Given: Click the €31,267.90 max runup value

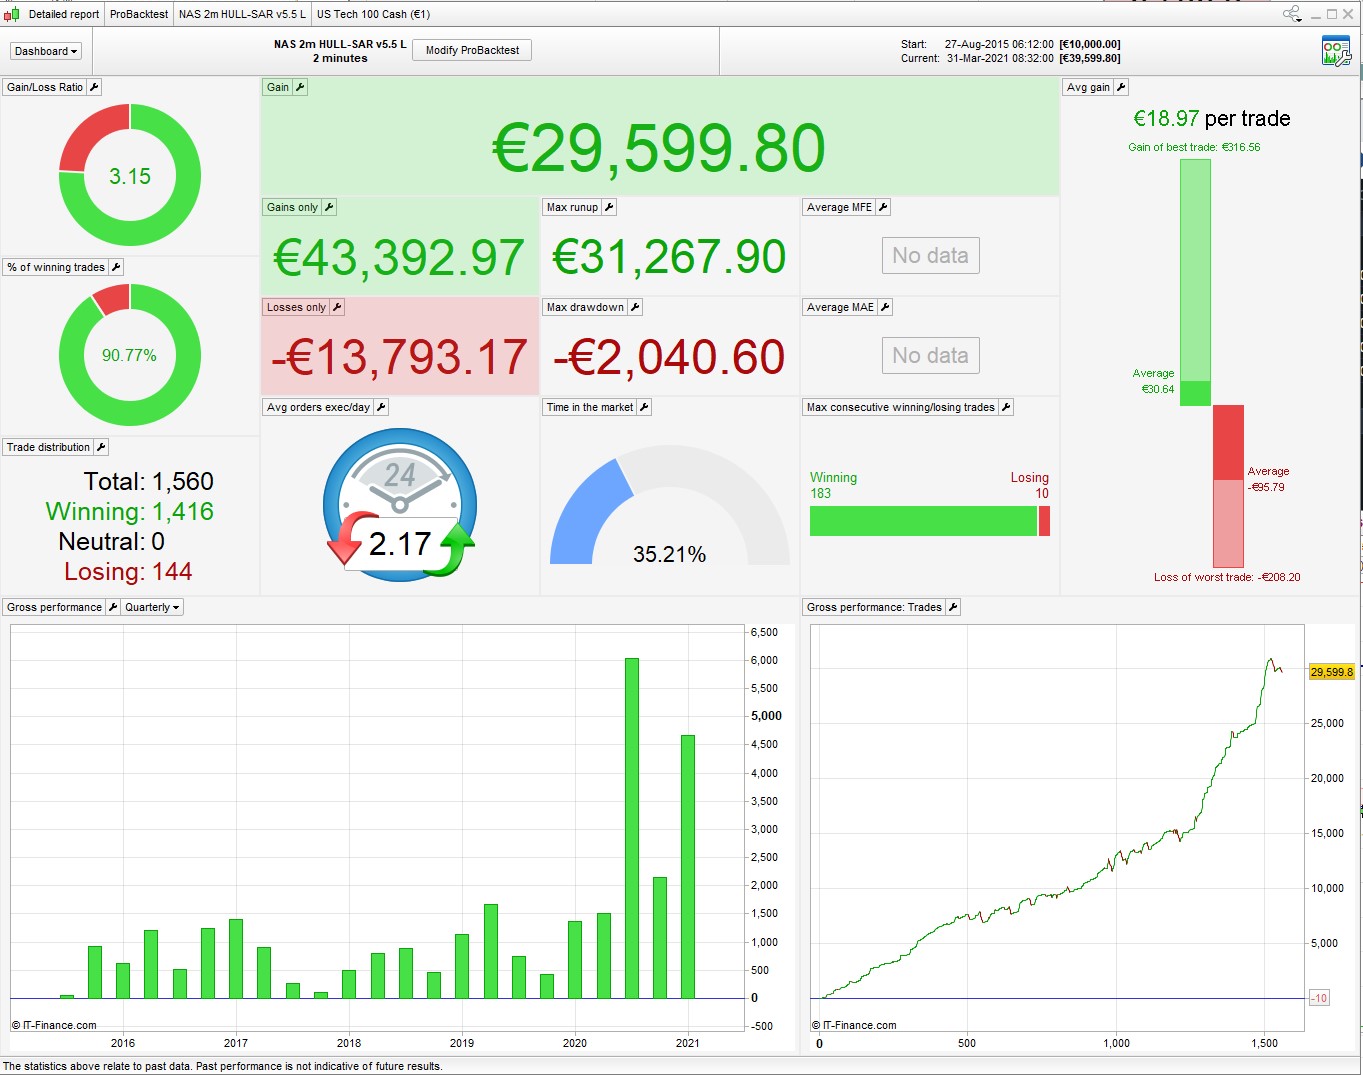Looking at the screenshot, I should tap(669, 257).
